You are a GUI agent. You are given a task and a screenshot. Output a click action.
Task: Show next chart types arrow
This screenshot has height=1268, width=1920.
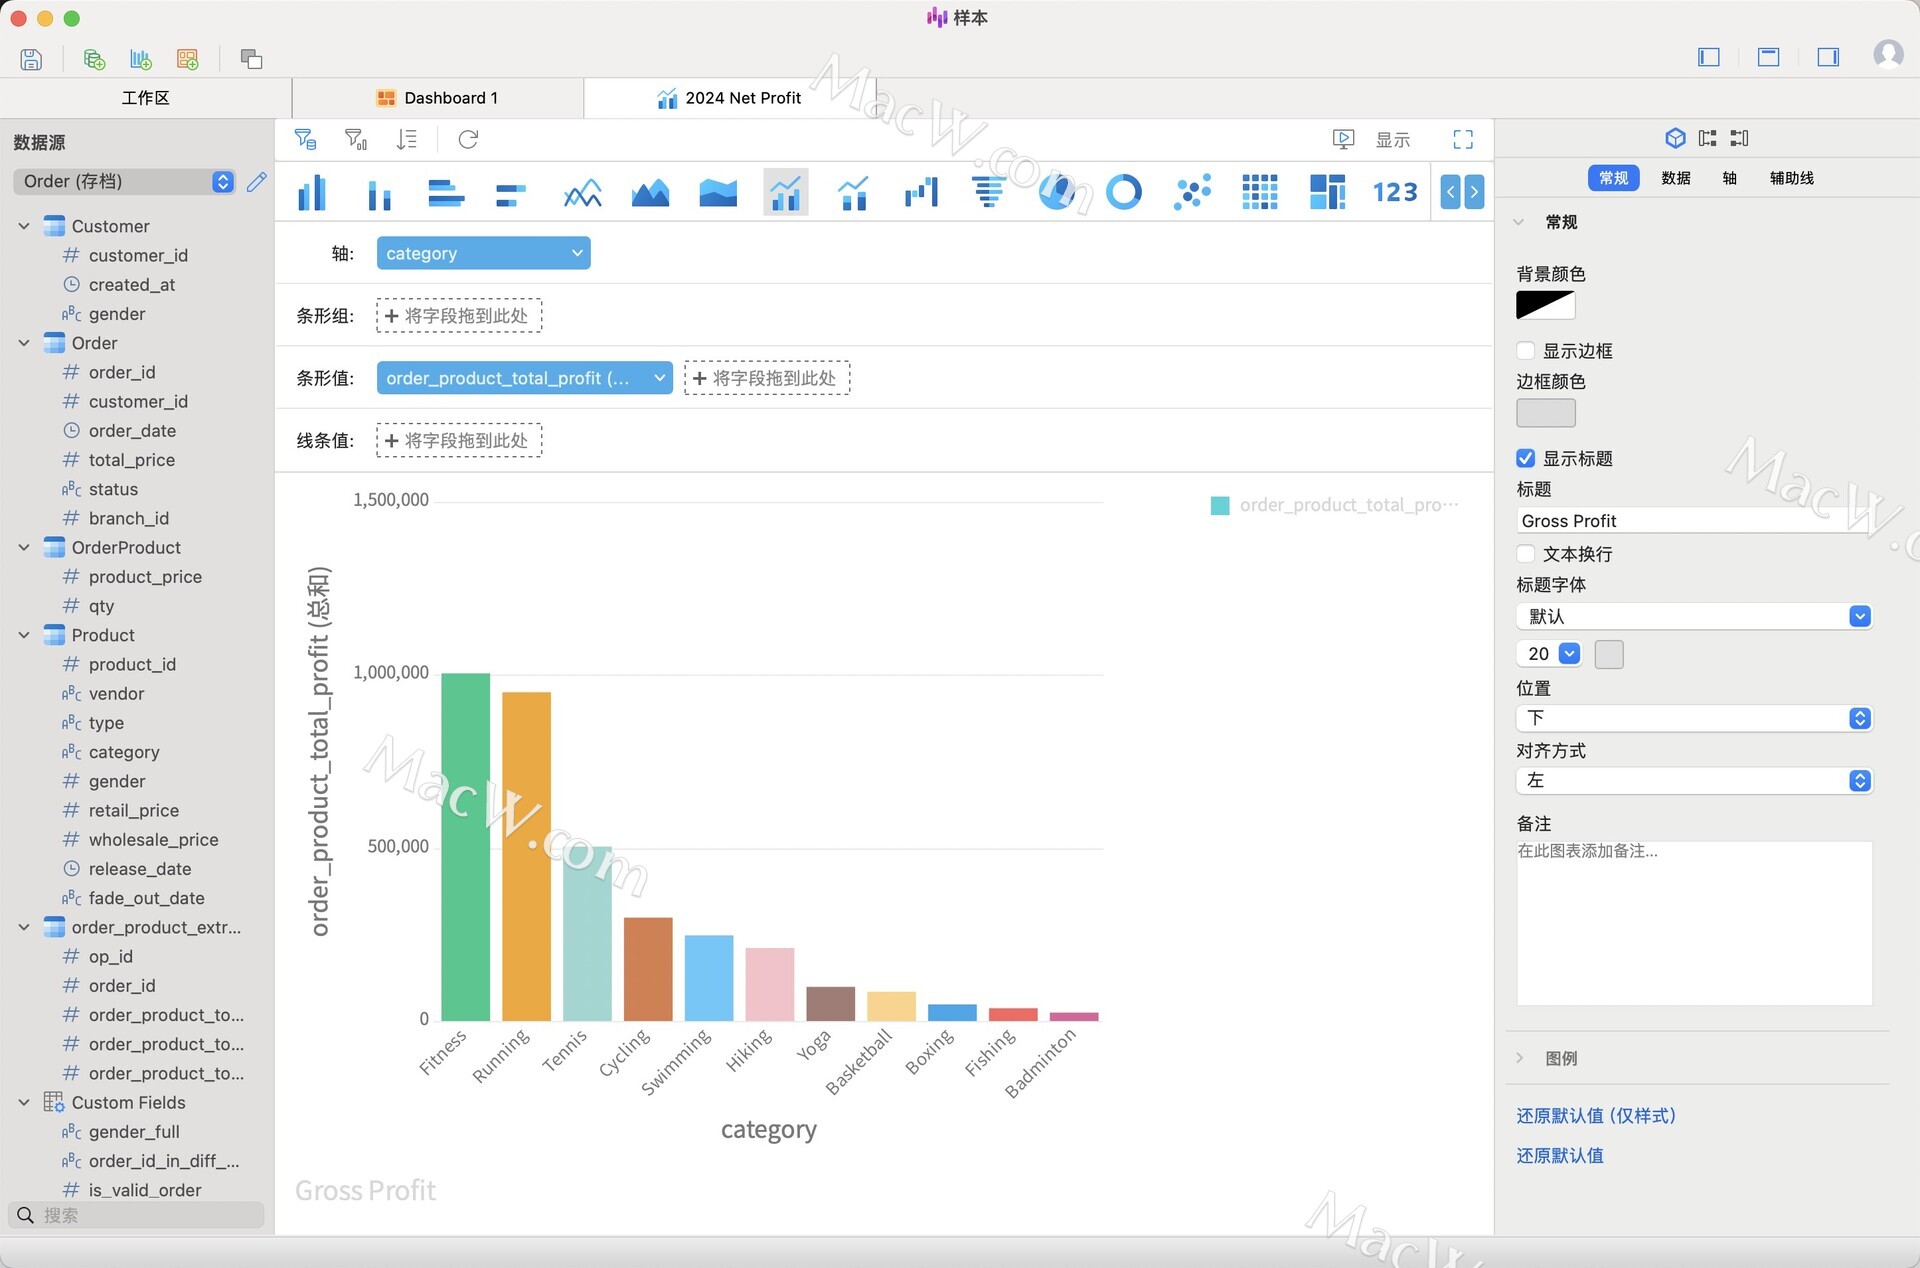[x=1474, y=192]
